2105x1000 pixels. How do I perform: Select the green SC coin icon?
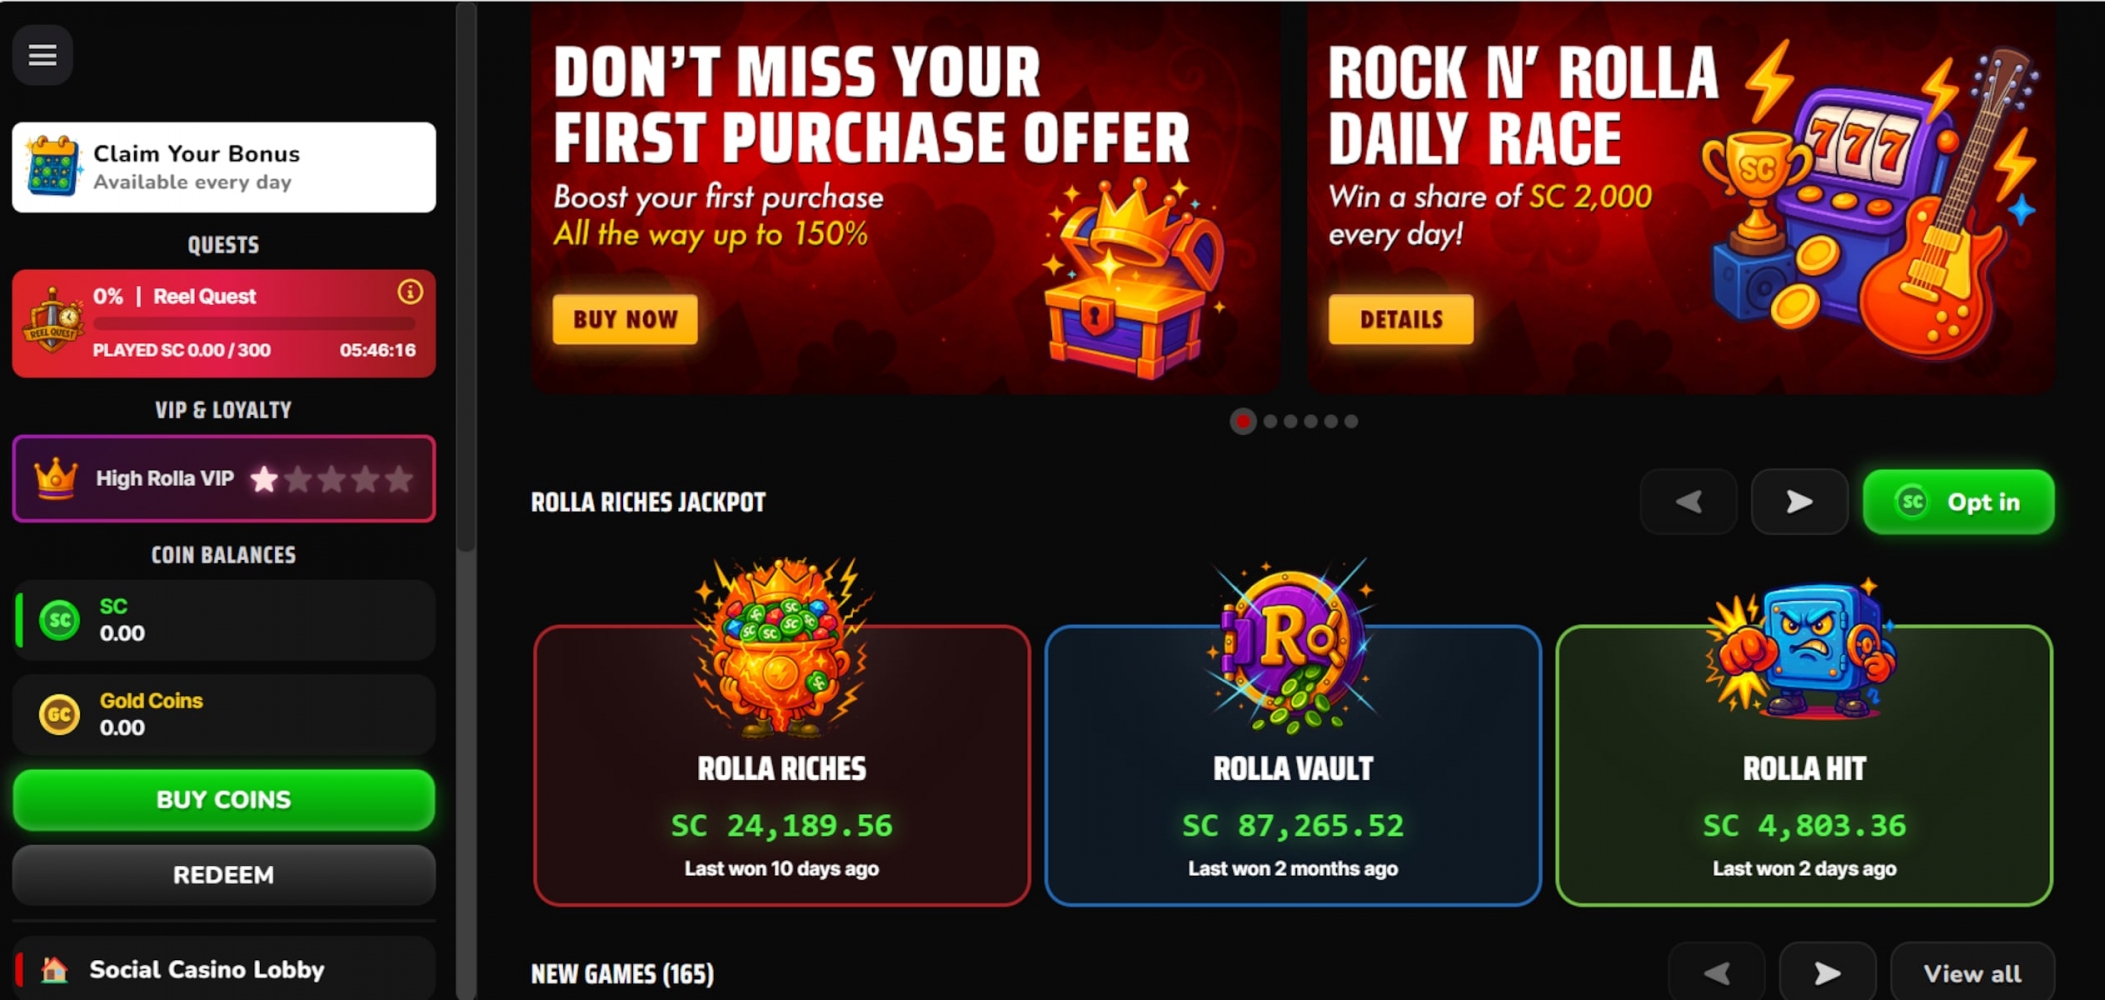tap(60, 620)
